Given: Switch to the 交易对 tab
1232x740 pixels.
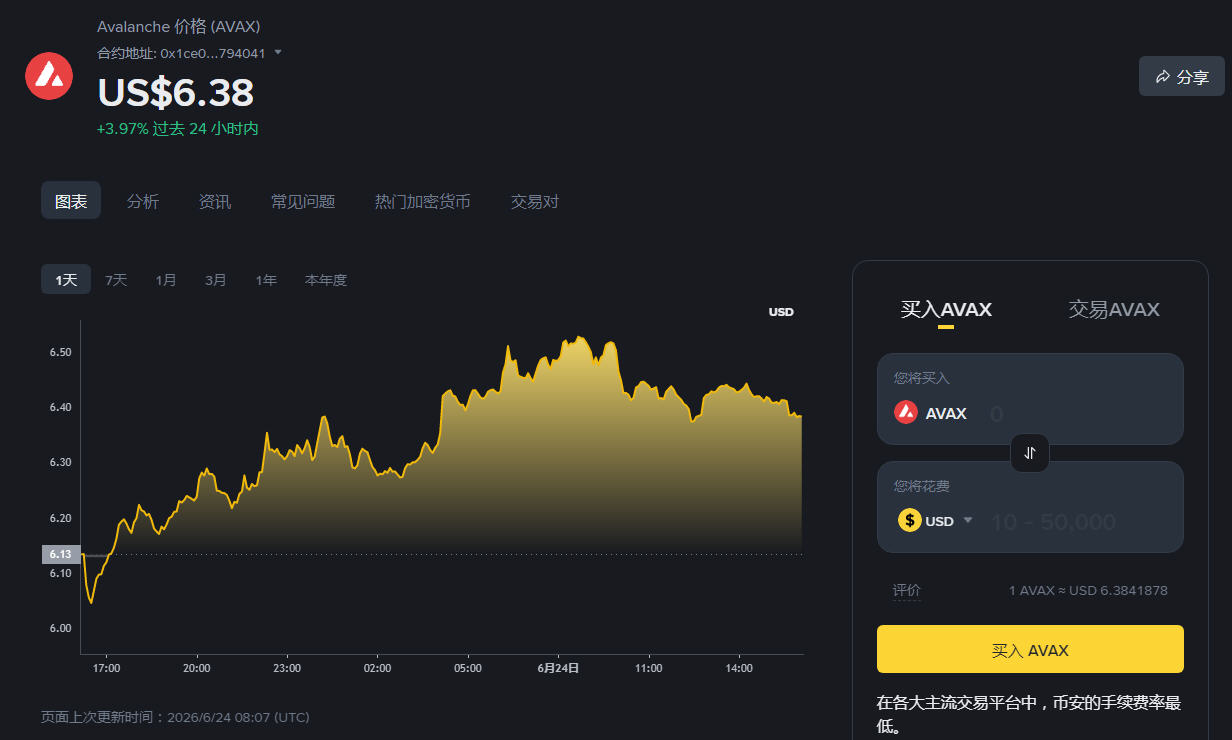Looking at the screenshot, I should 535,201.
